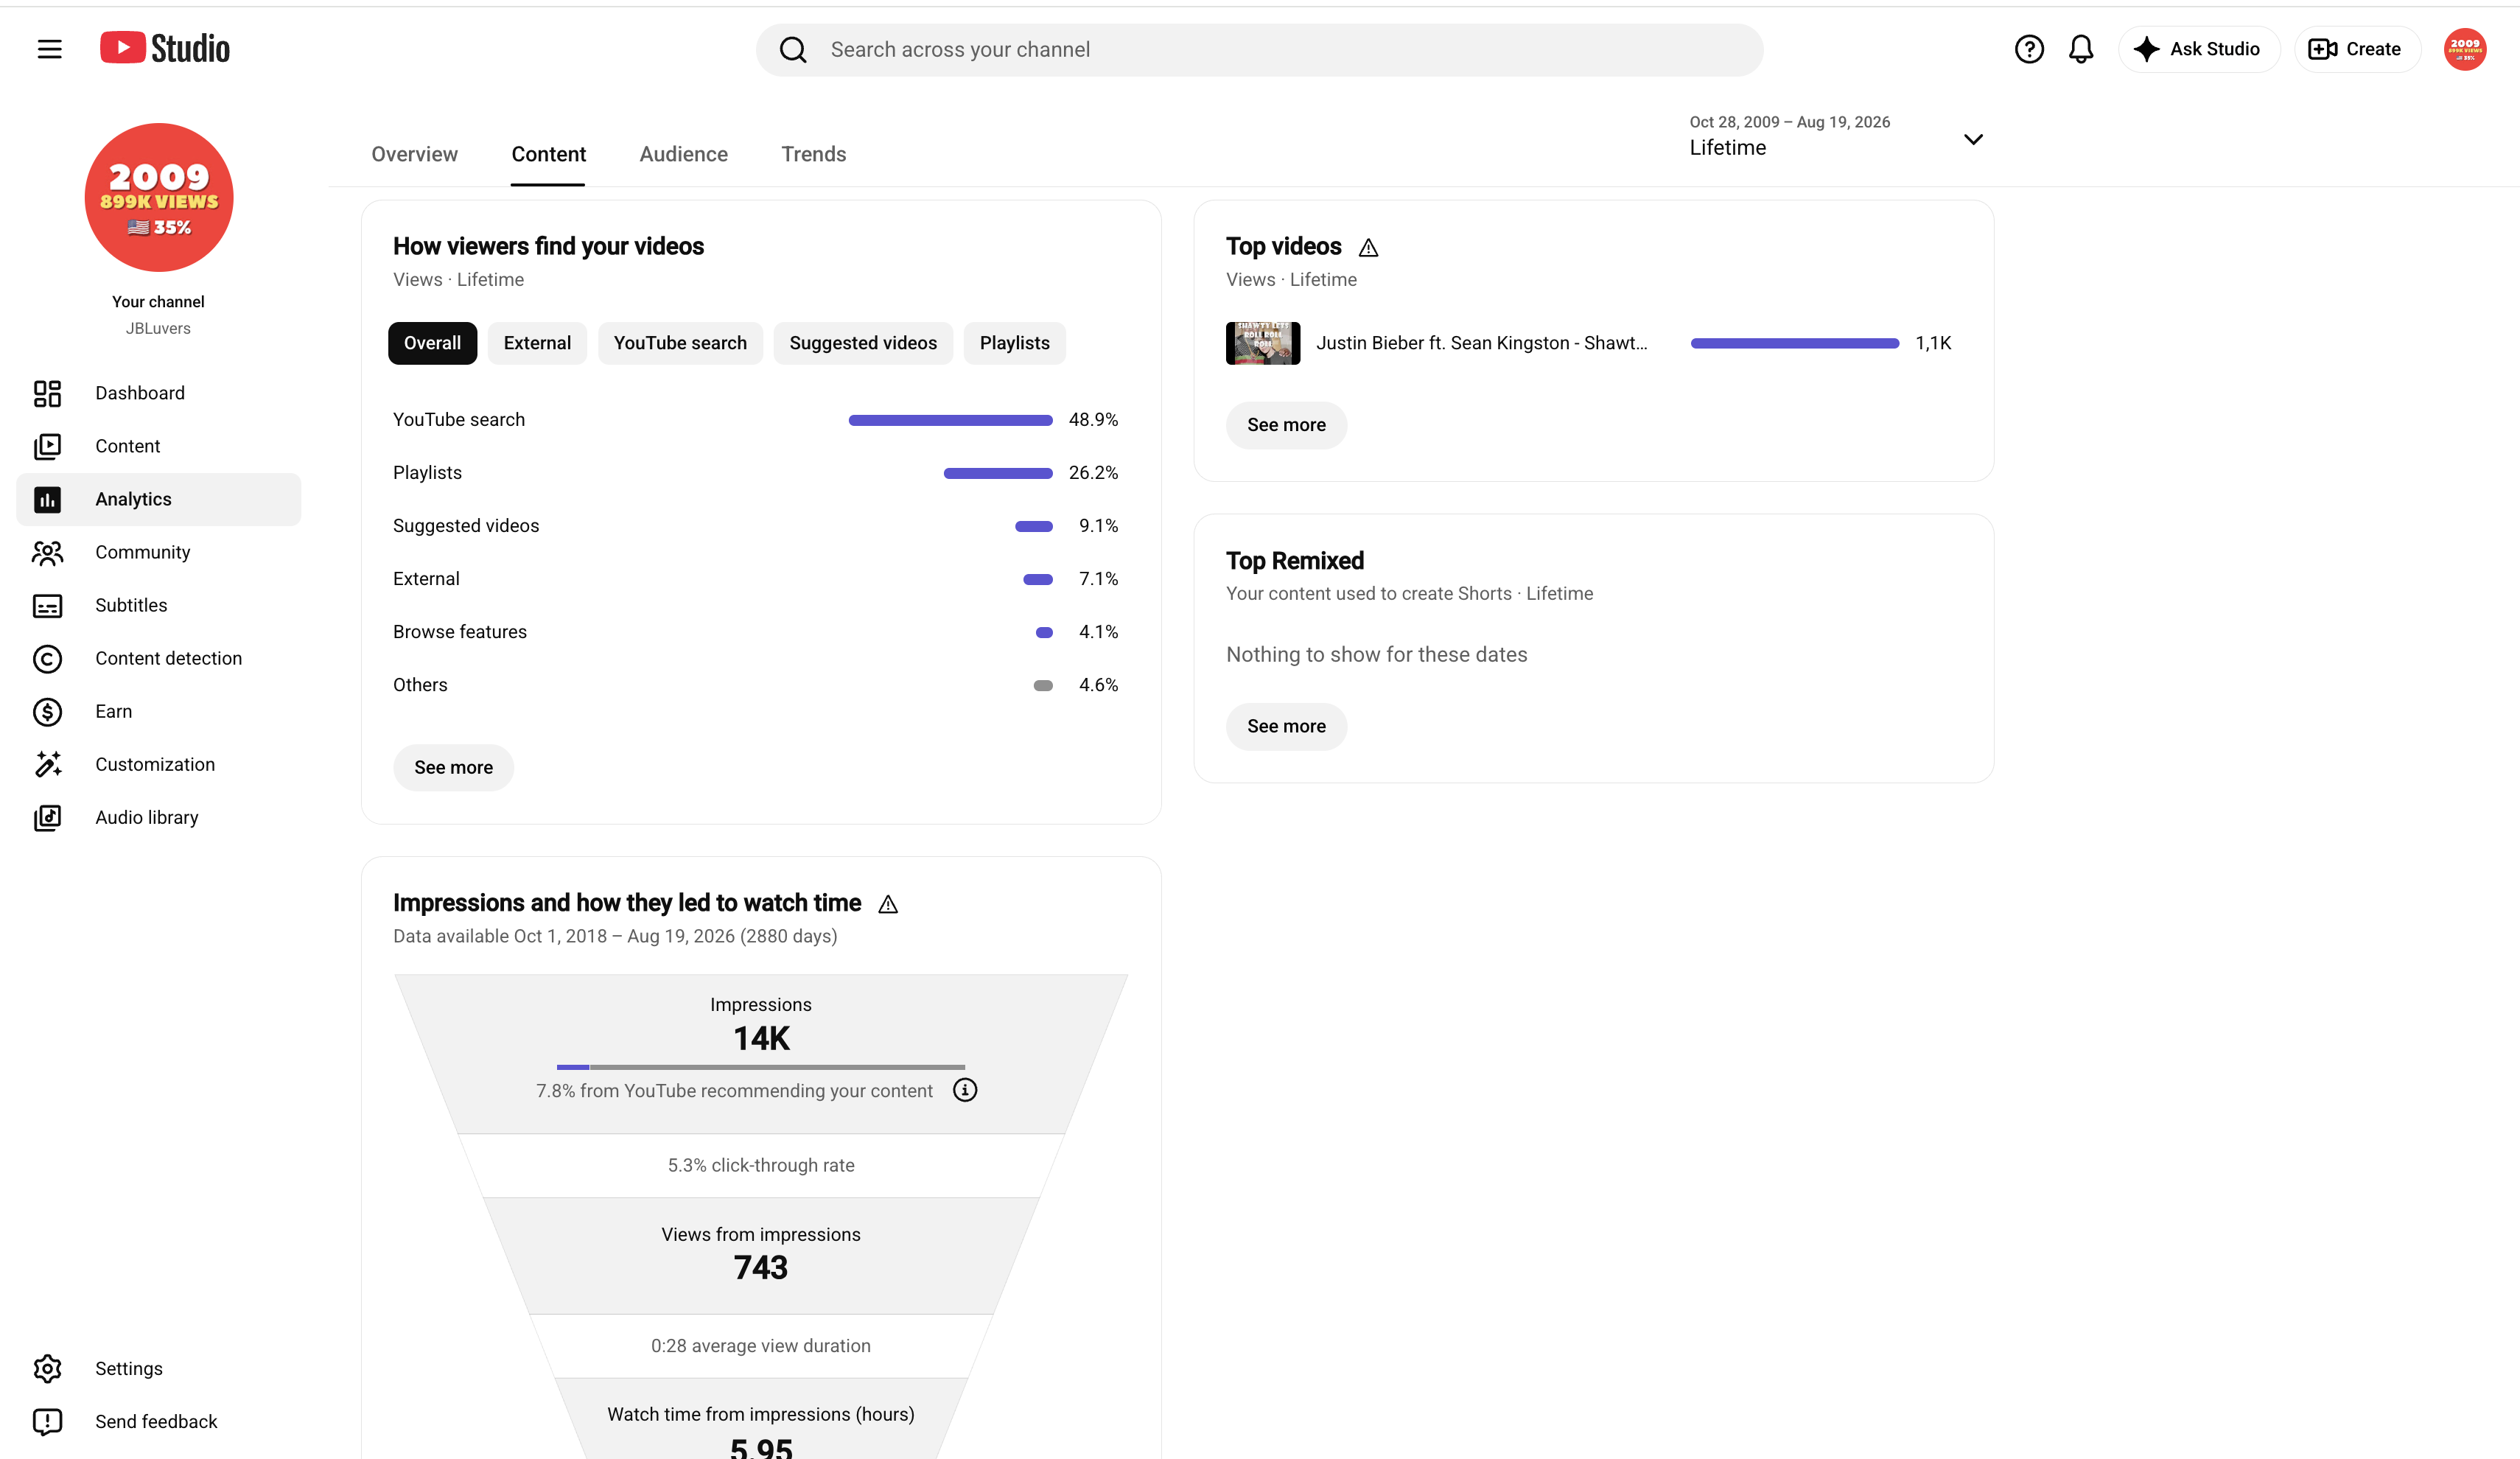Switch to the Overview tab
This screenshot has height=1459, width=2520.
coord(414,154)
